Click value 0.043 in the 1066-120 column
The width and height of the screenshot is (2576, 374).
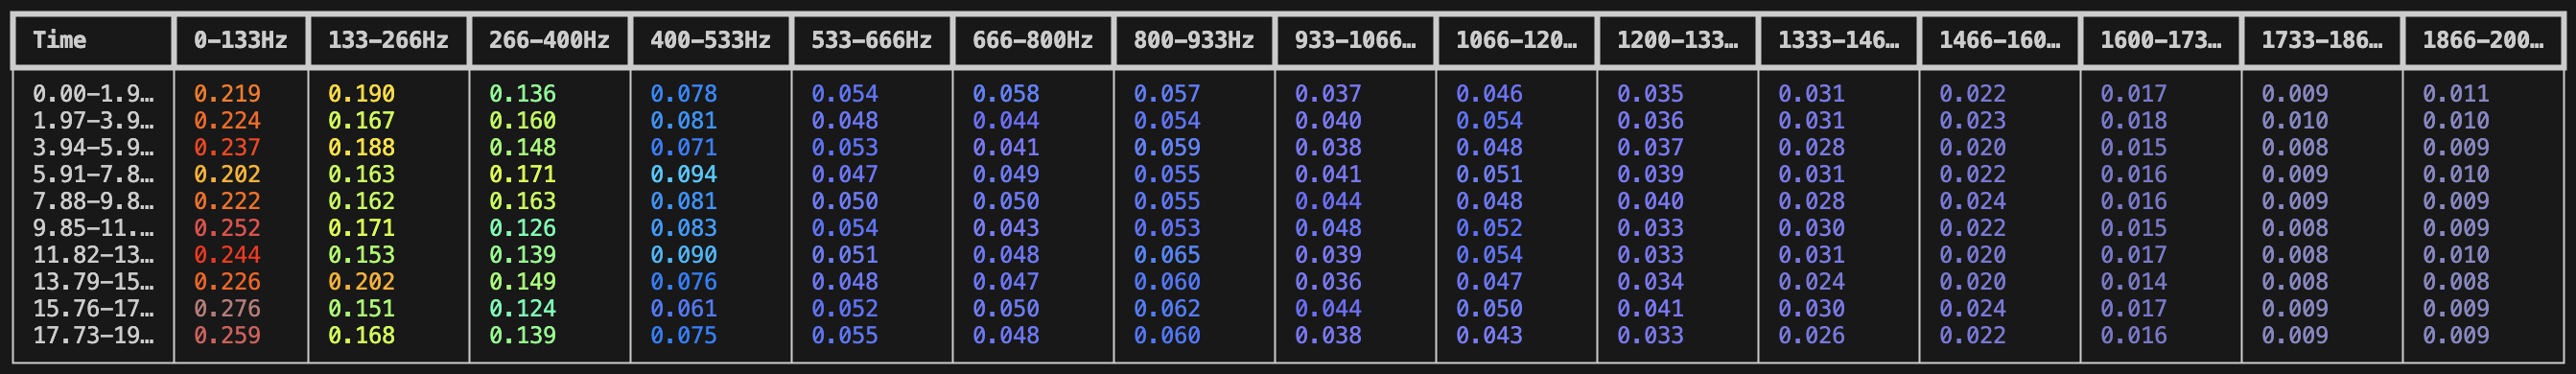tap(1489, 337)
